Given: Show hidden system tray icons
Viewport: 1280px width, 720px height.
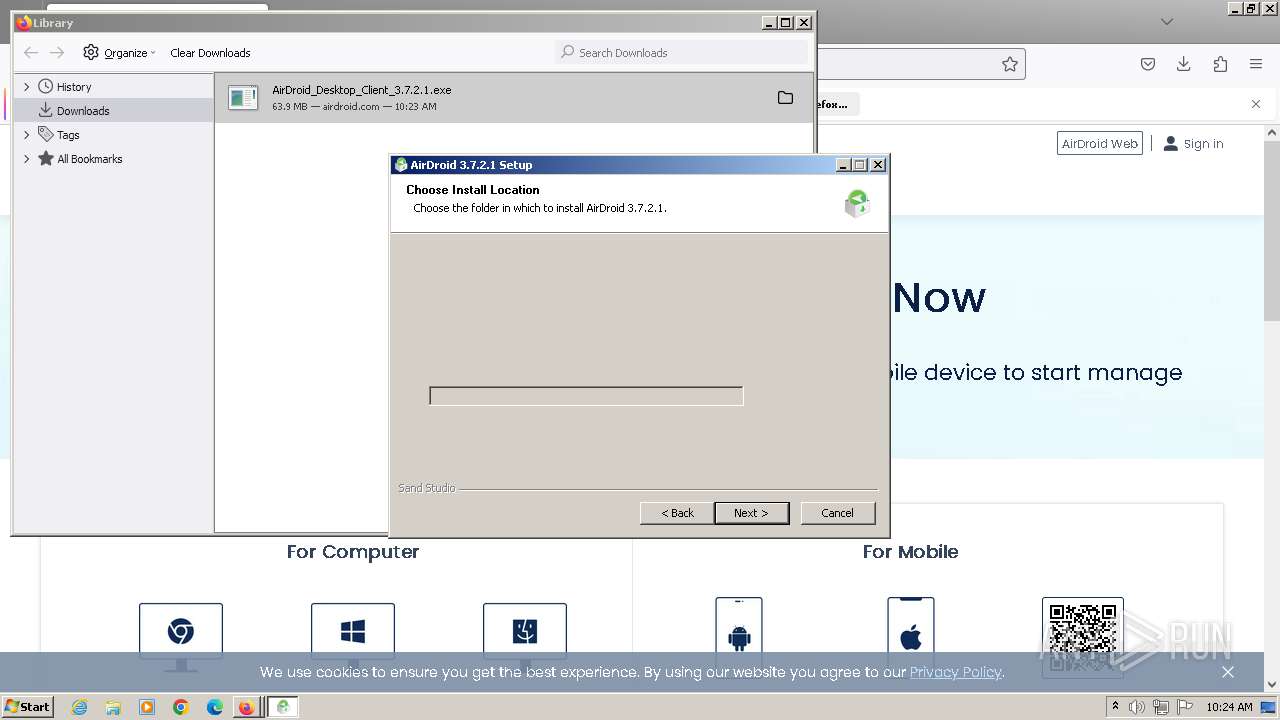Looking at the screenshot, I should coord(1115,707).
